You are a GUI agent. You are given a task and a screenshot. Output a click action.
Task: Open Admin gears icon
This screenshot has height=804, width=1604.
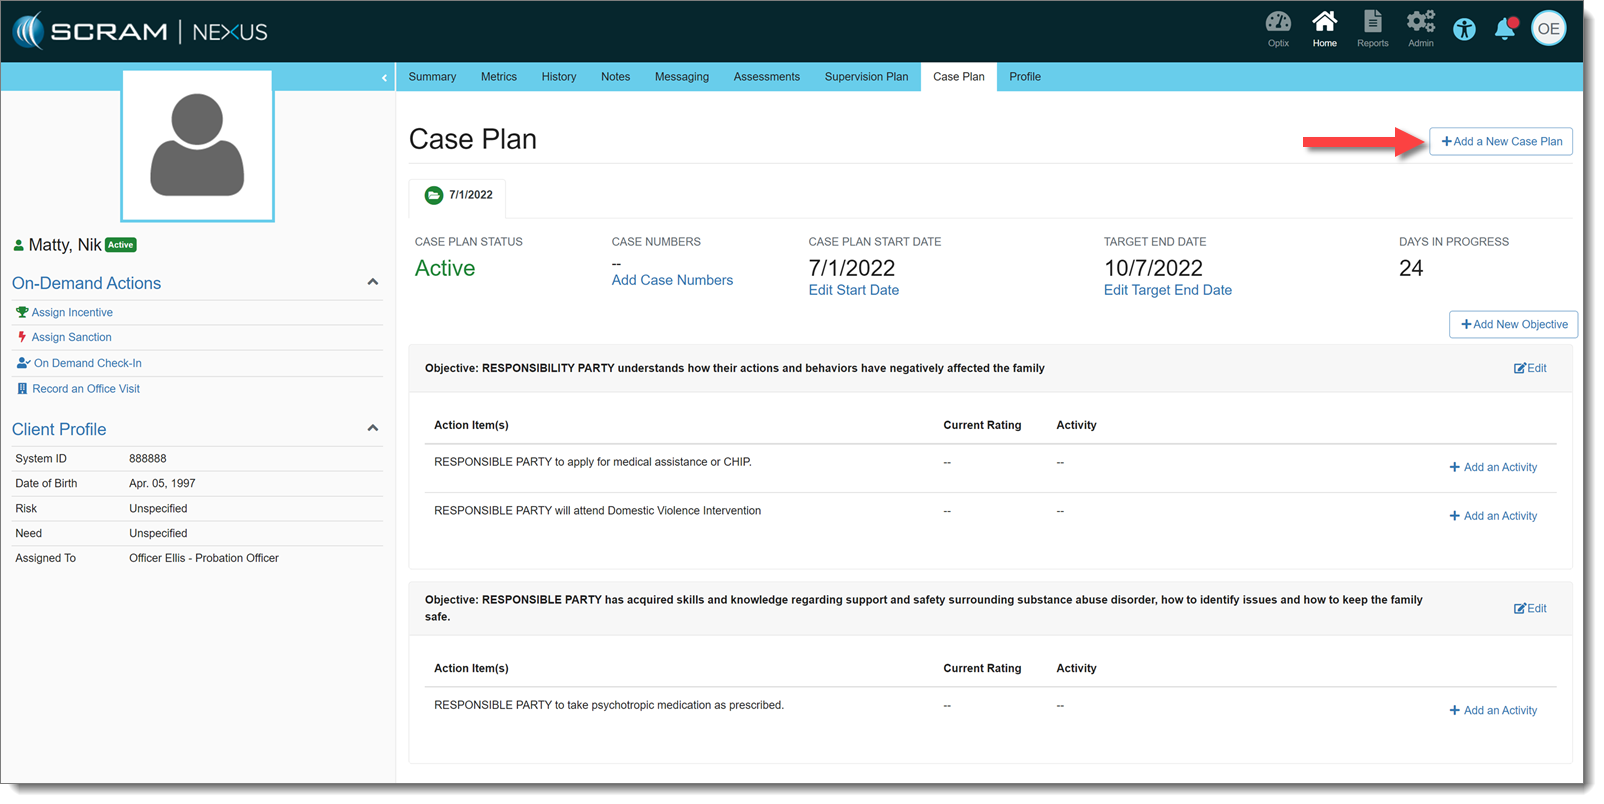1420,28
